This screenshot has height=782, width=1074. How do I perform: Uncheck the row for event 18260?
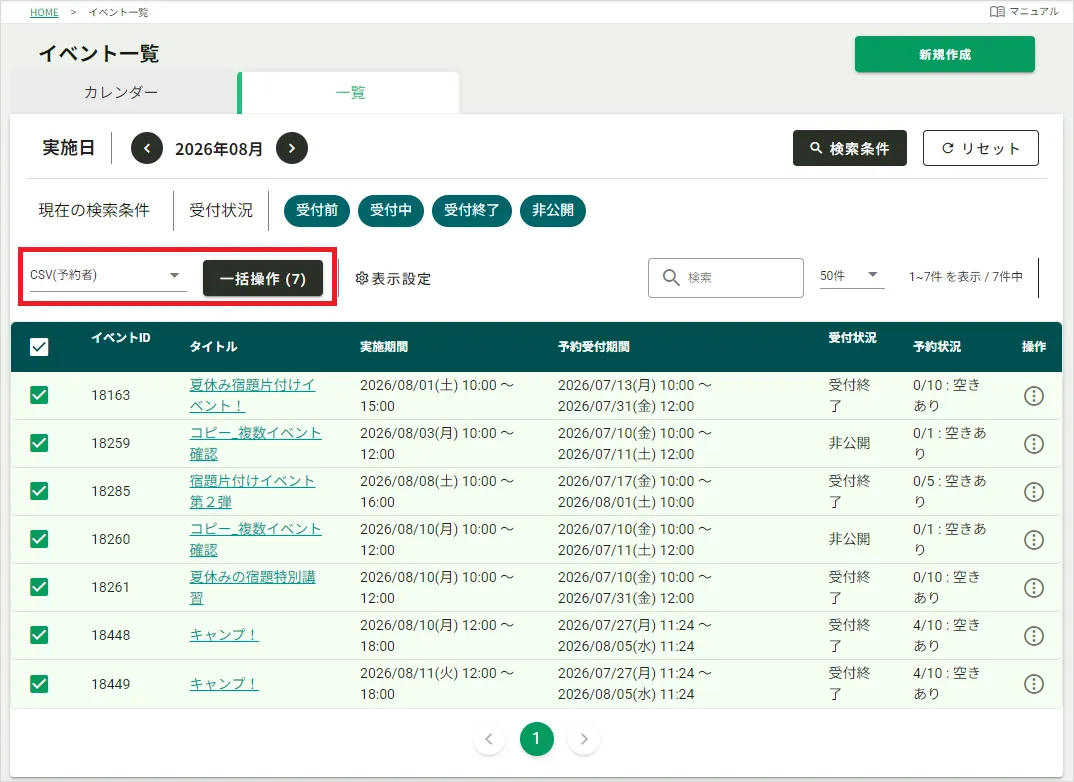pyautogui.click(x=39, y=539)
